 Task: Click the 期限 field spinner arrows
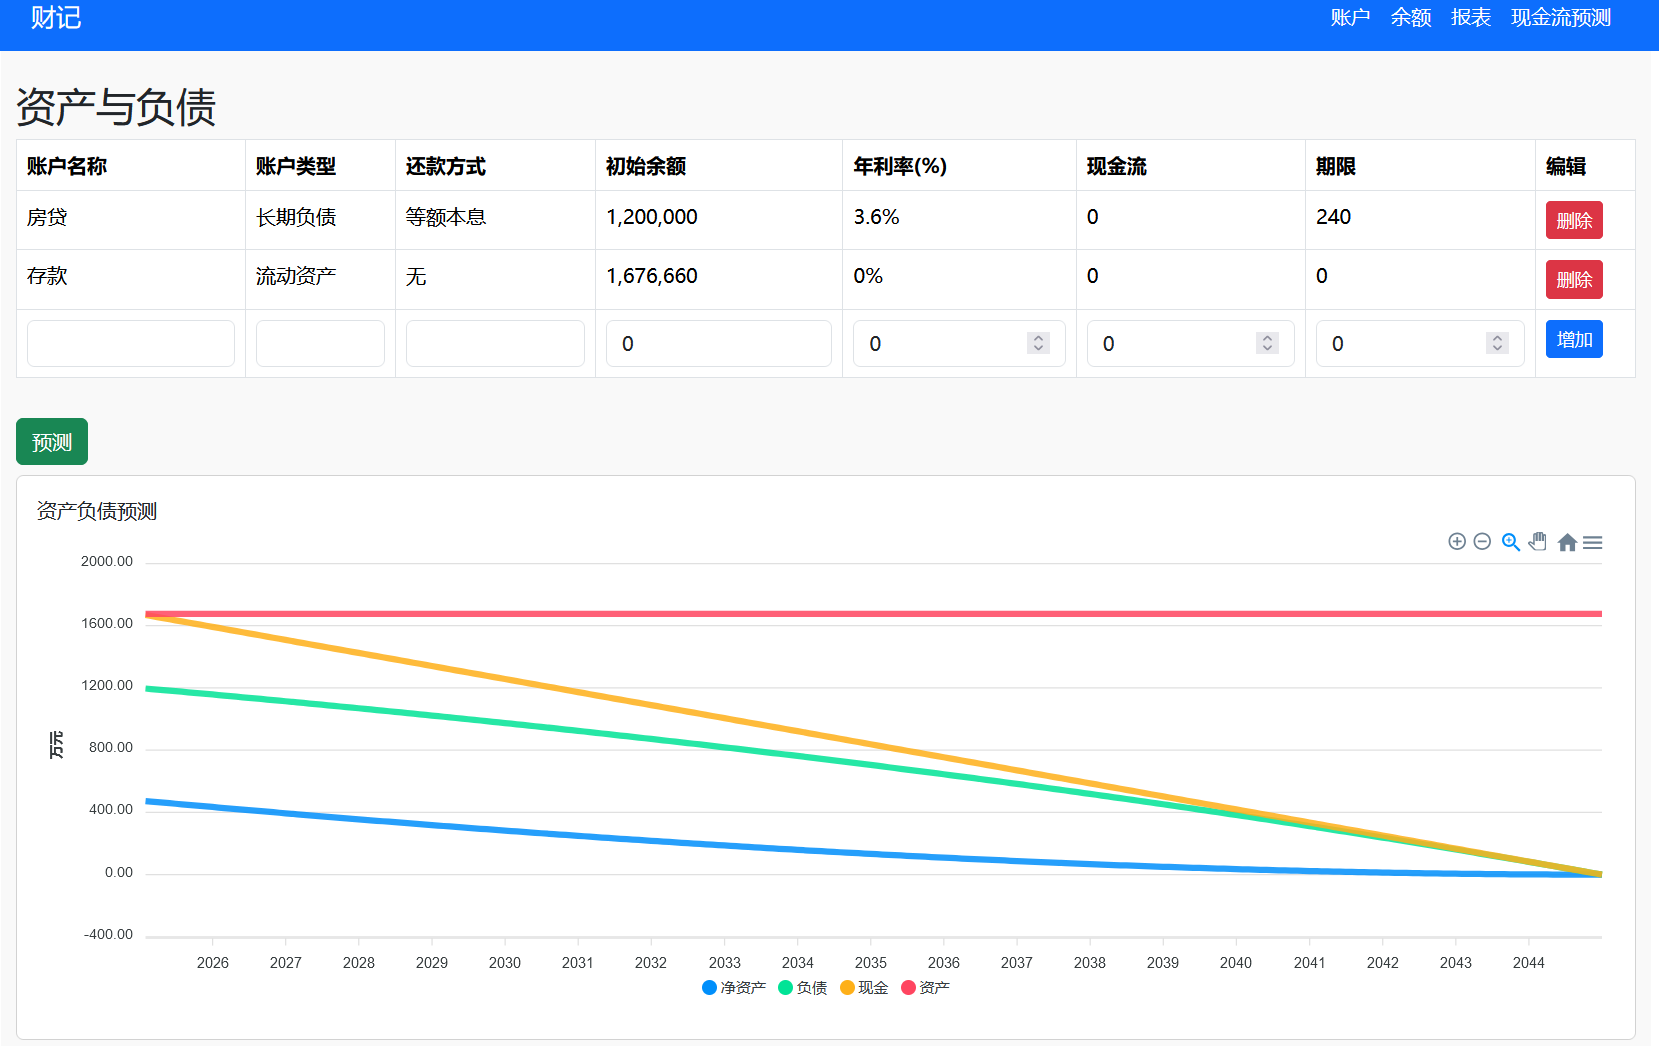tap(1497, 343)
